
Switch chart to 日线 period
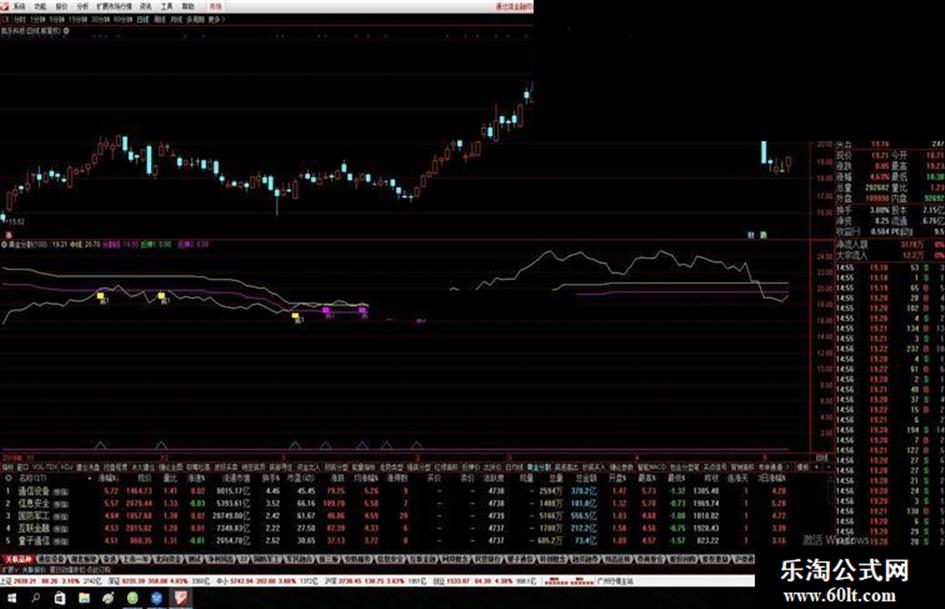[143, 19]
